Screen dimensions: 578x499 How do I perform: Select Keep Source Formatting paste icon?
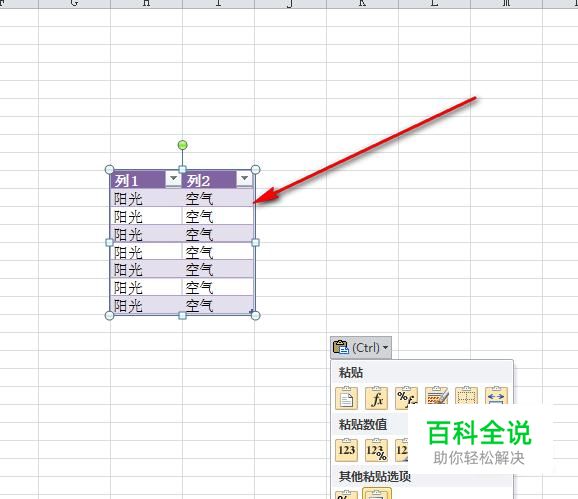coord(436,396)
